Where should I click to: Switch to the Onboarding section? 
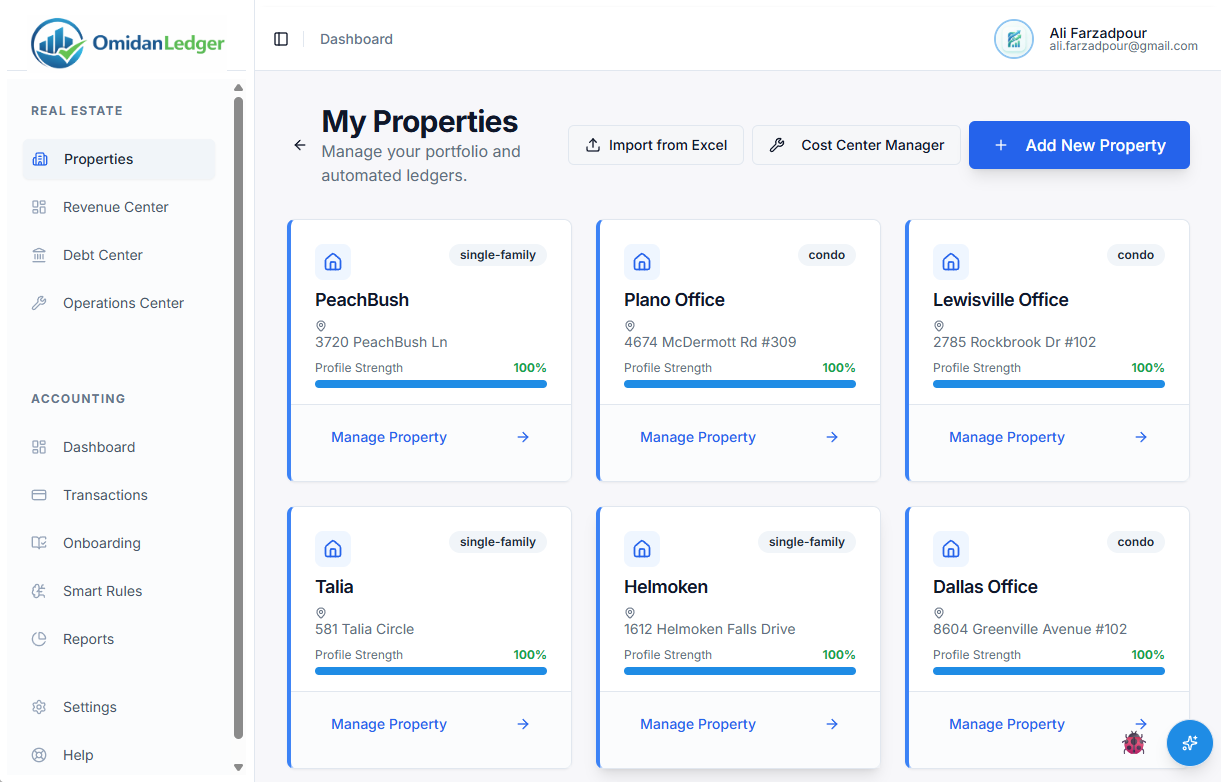(x=100, y=543)
